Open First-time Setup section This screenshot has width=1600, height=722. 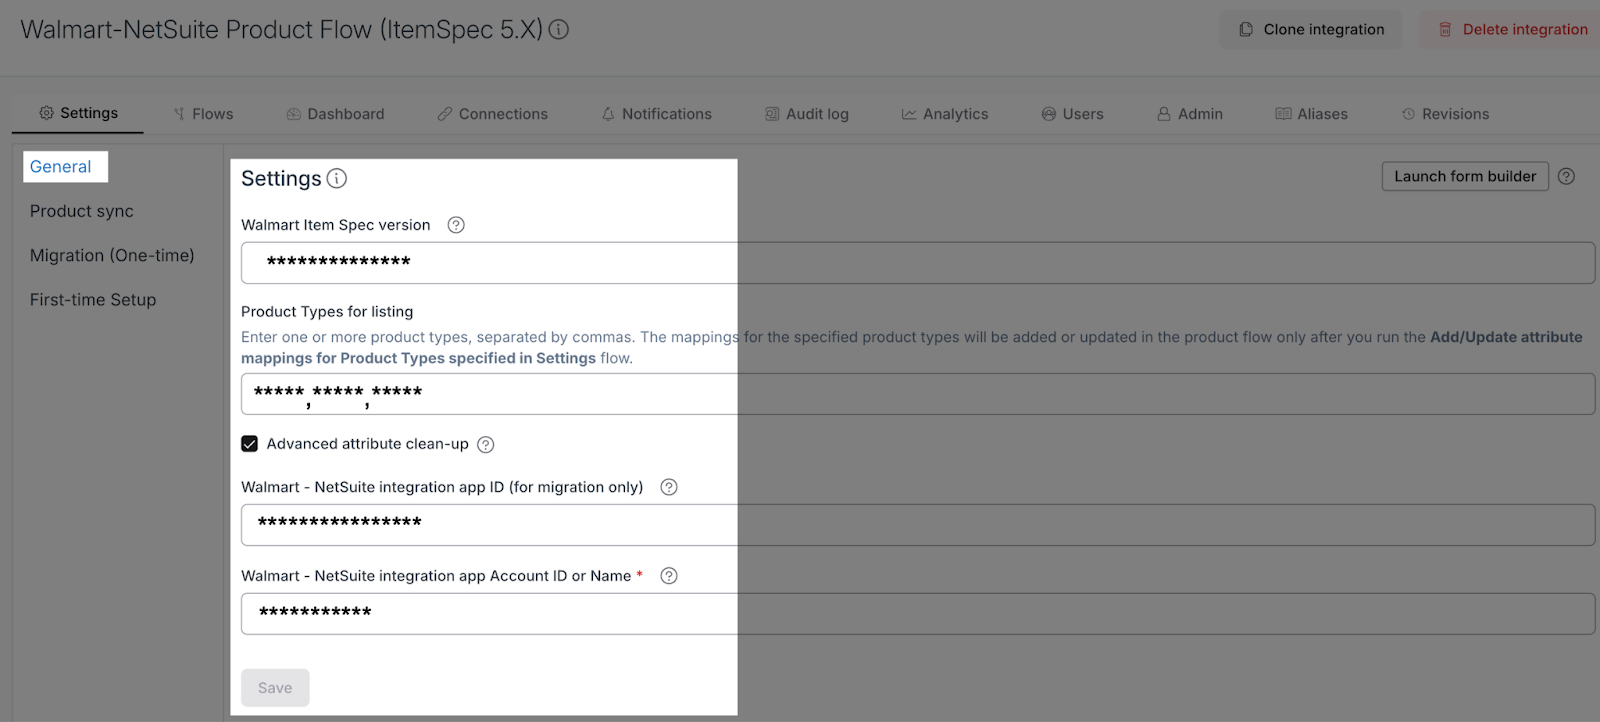tap(93, 299)
